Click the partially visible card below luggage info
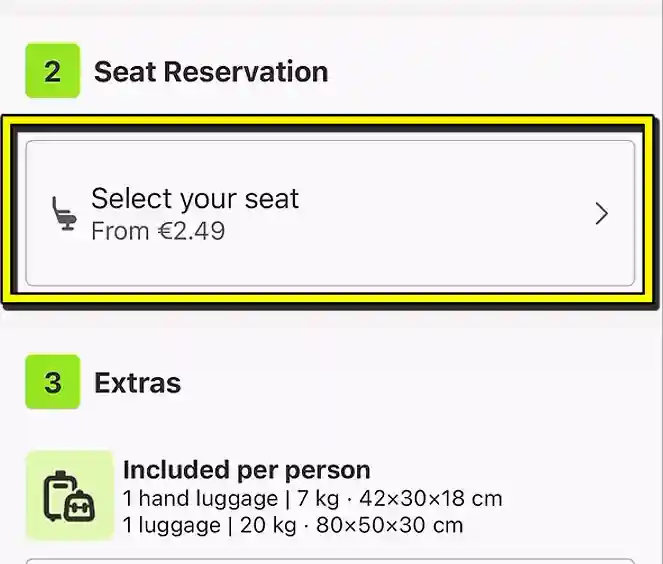Viewport: 663px width, 564px height. coord(330,560)
